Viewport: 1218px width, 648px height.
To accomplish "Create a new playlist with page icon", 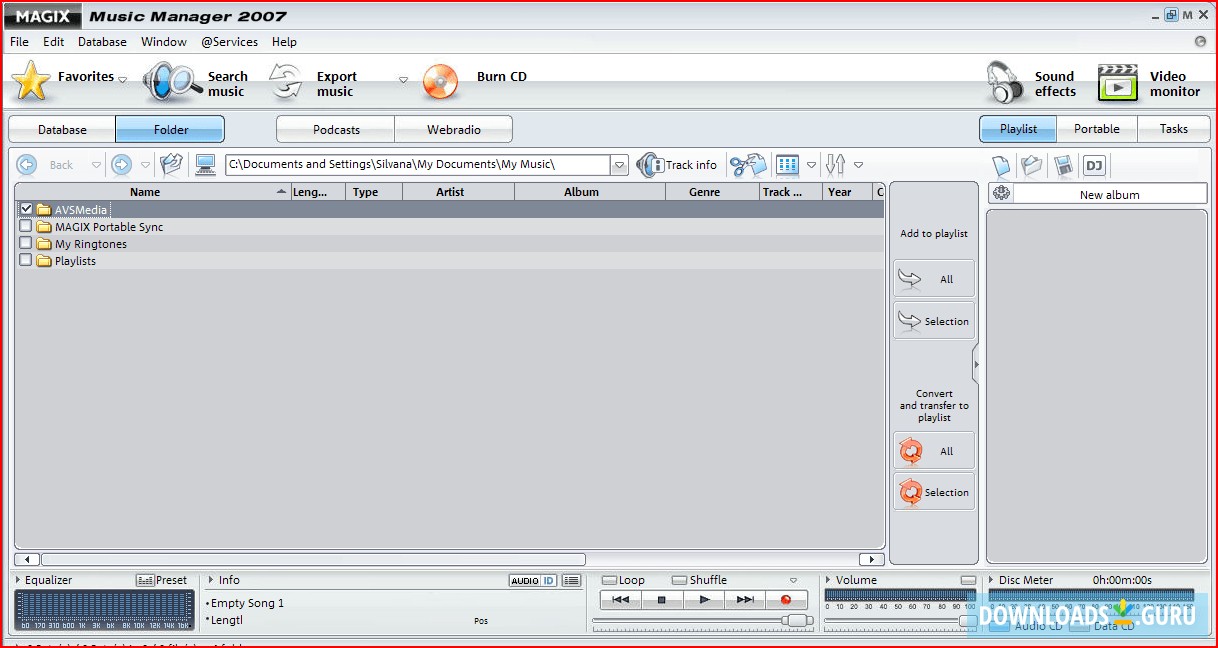I will 1001,165.
